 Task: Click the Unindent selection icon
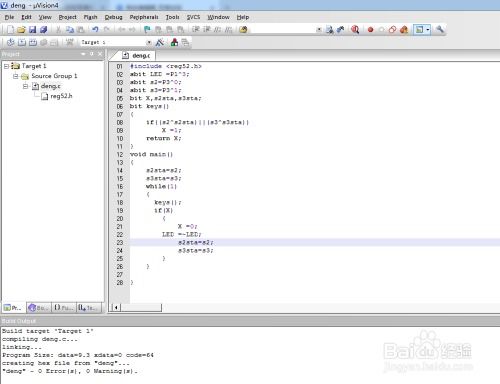207,30
